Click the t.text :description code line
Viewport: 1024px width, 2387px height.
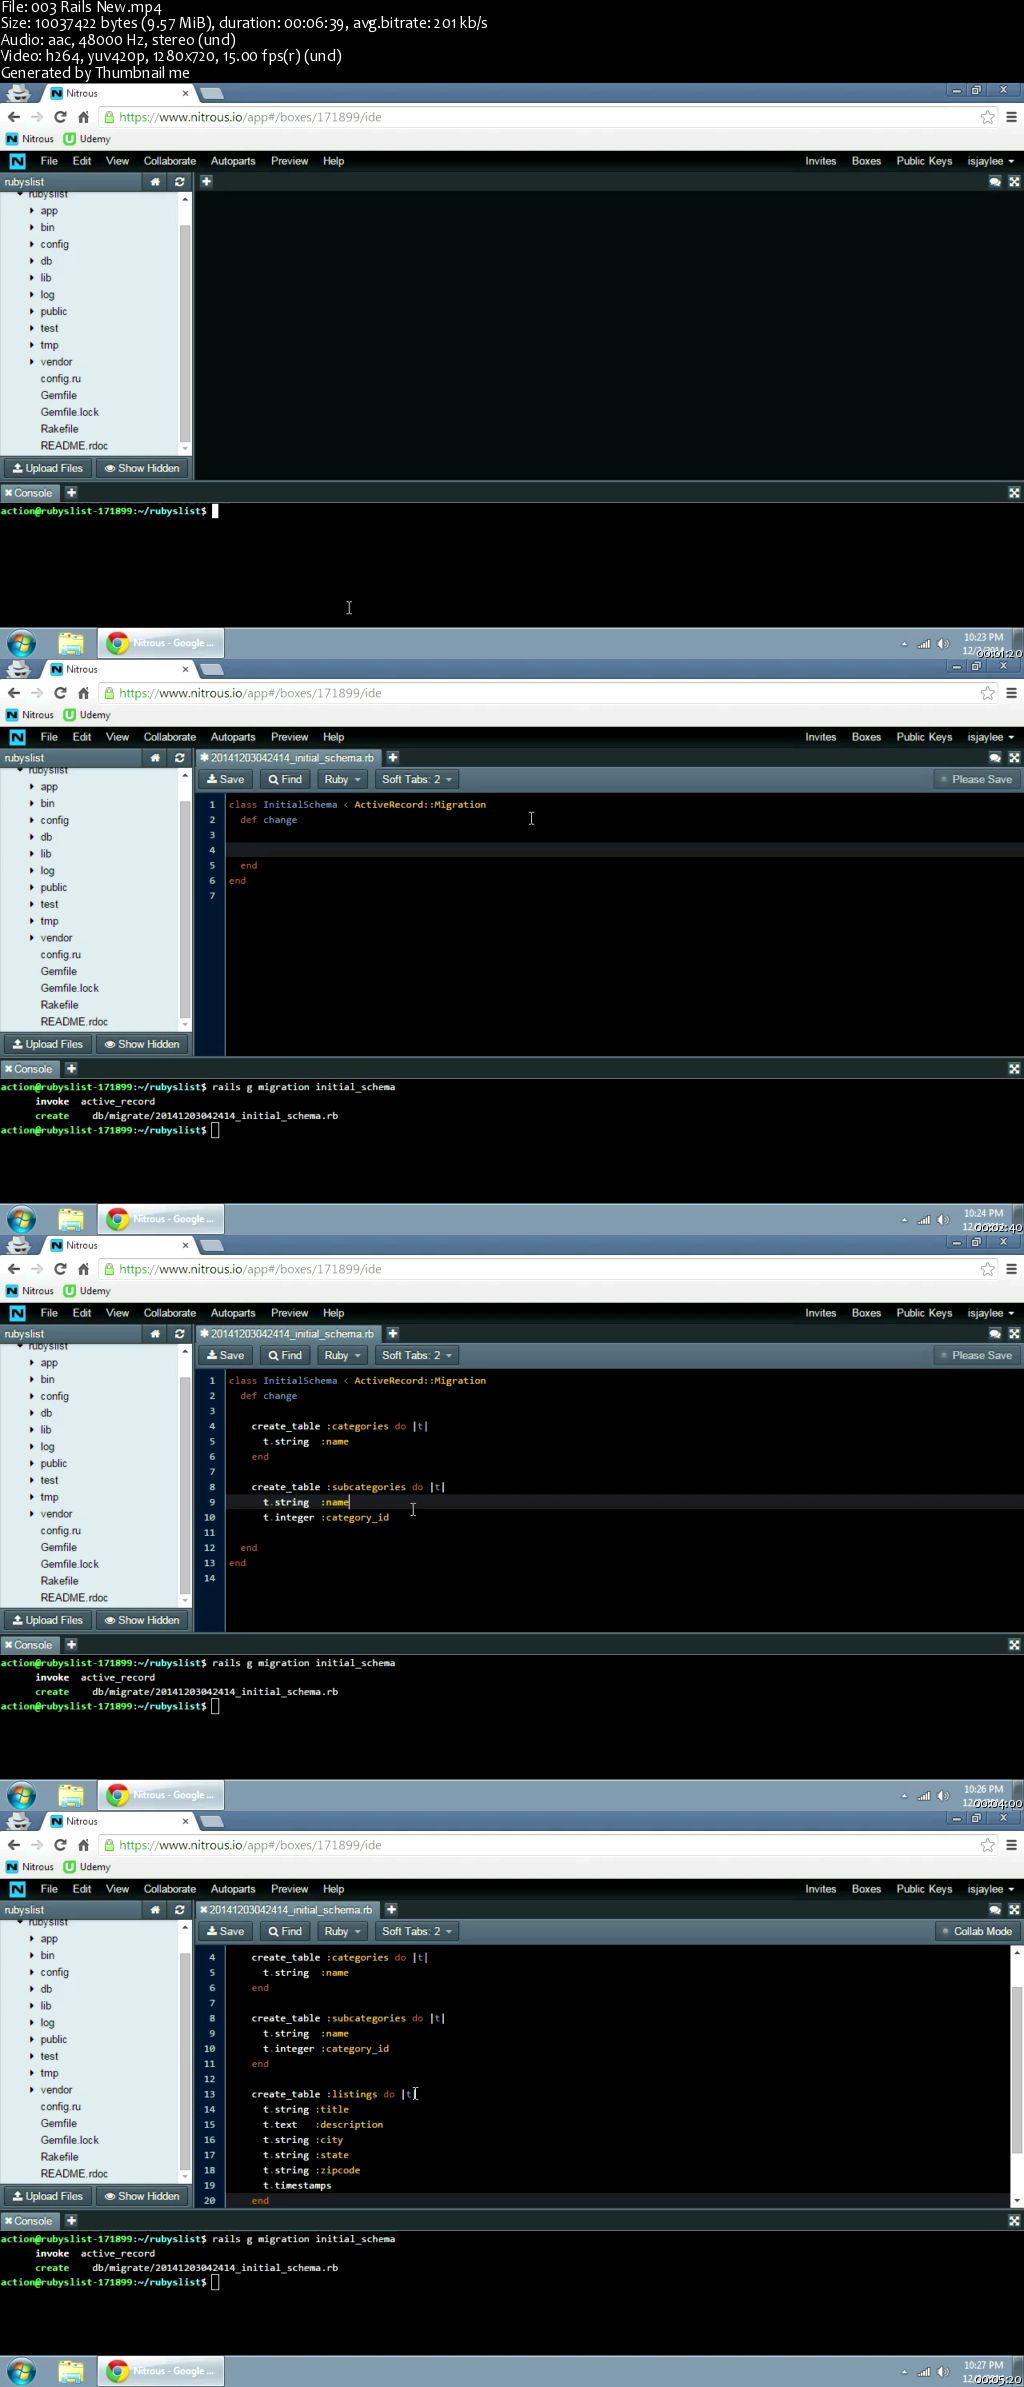click(323, 2125)
